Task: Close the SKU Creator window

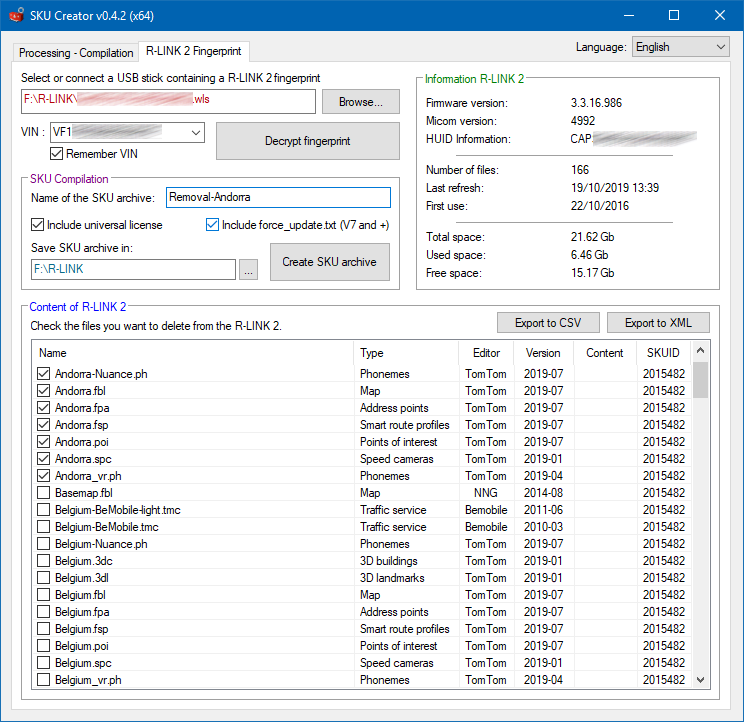Action: click(720, 15)
